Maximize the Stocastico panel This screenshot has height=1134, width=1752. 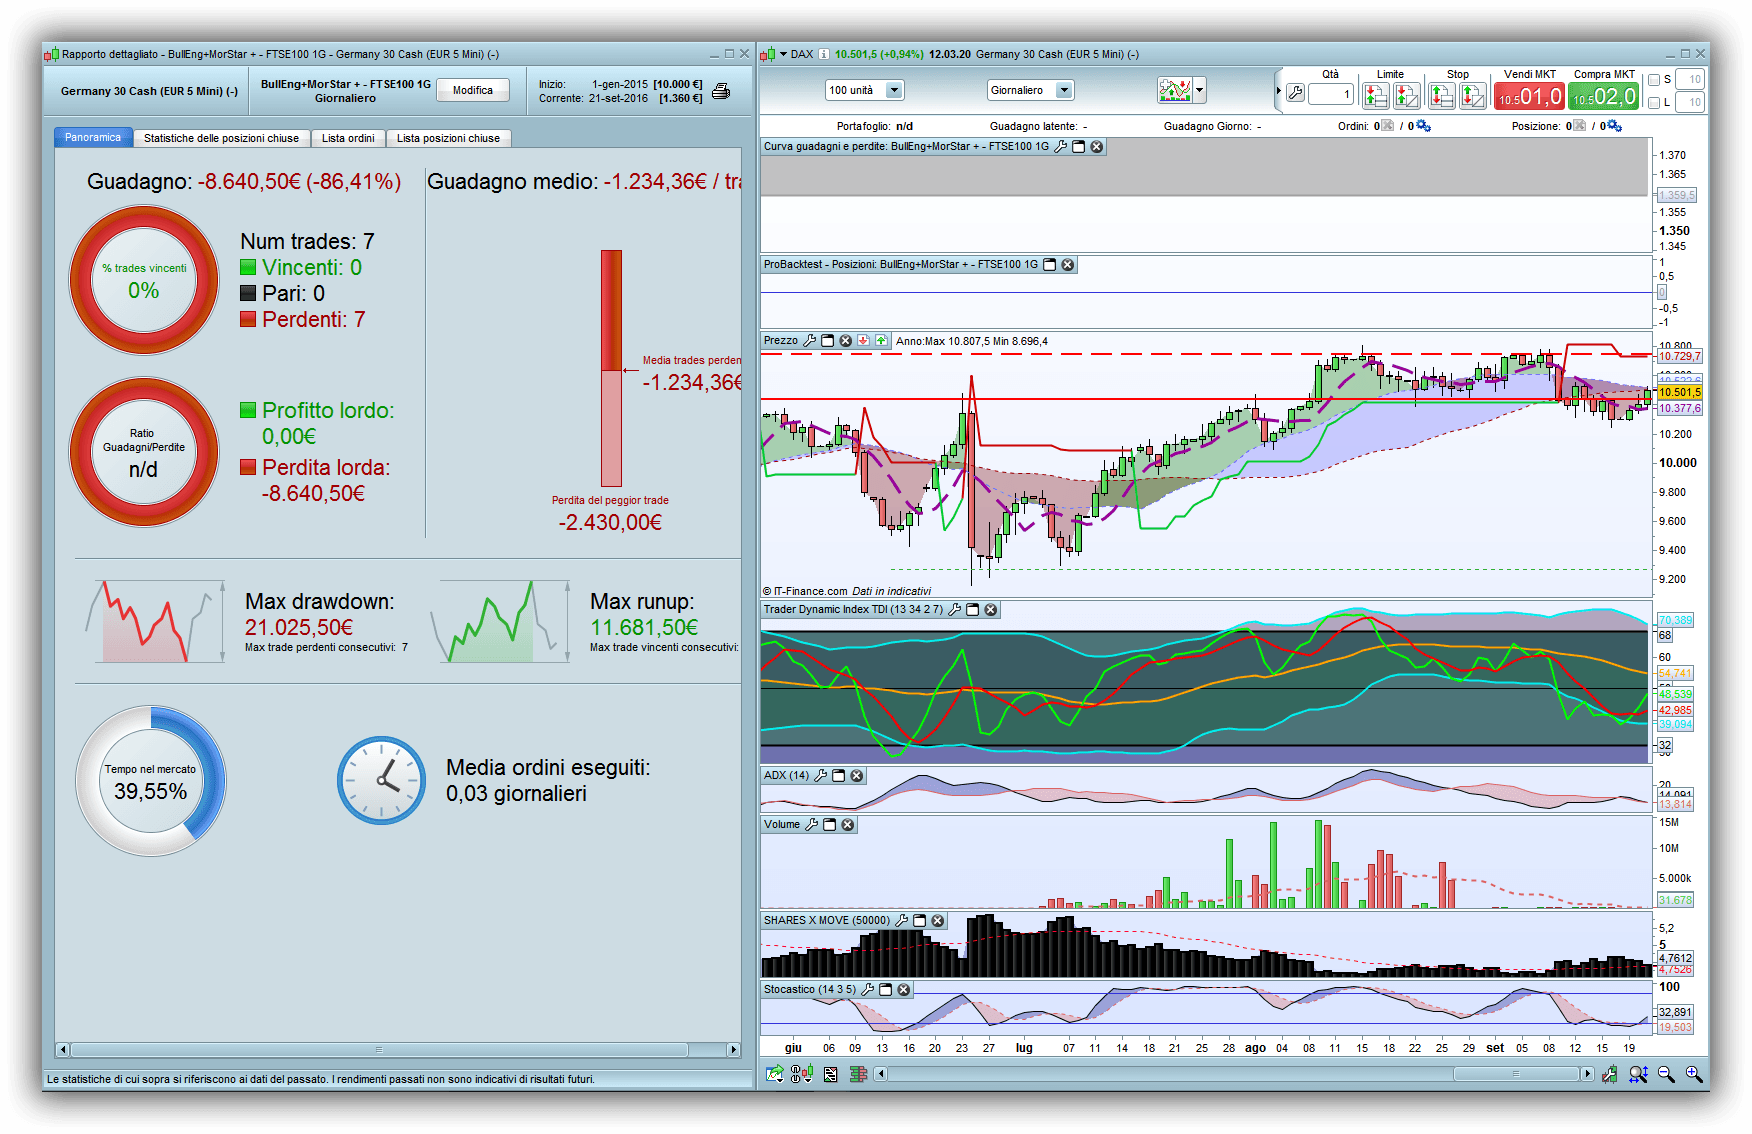tap(886, 990)
